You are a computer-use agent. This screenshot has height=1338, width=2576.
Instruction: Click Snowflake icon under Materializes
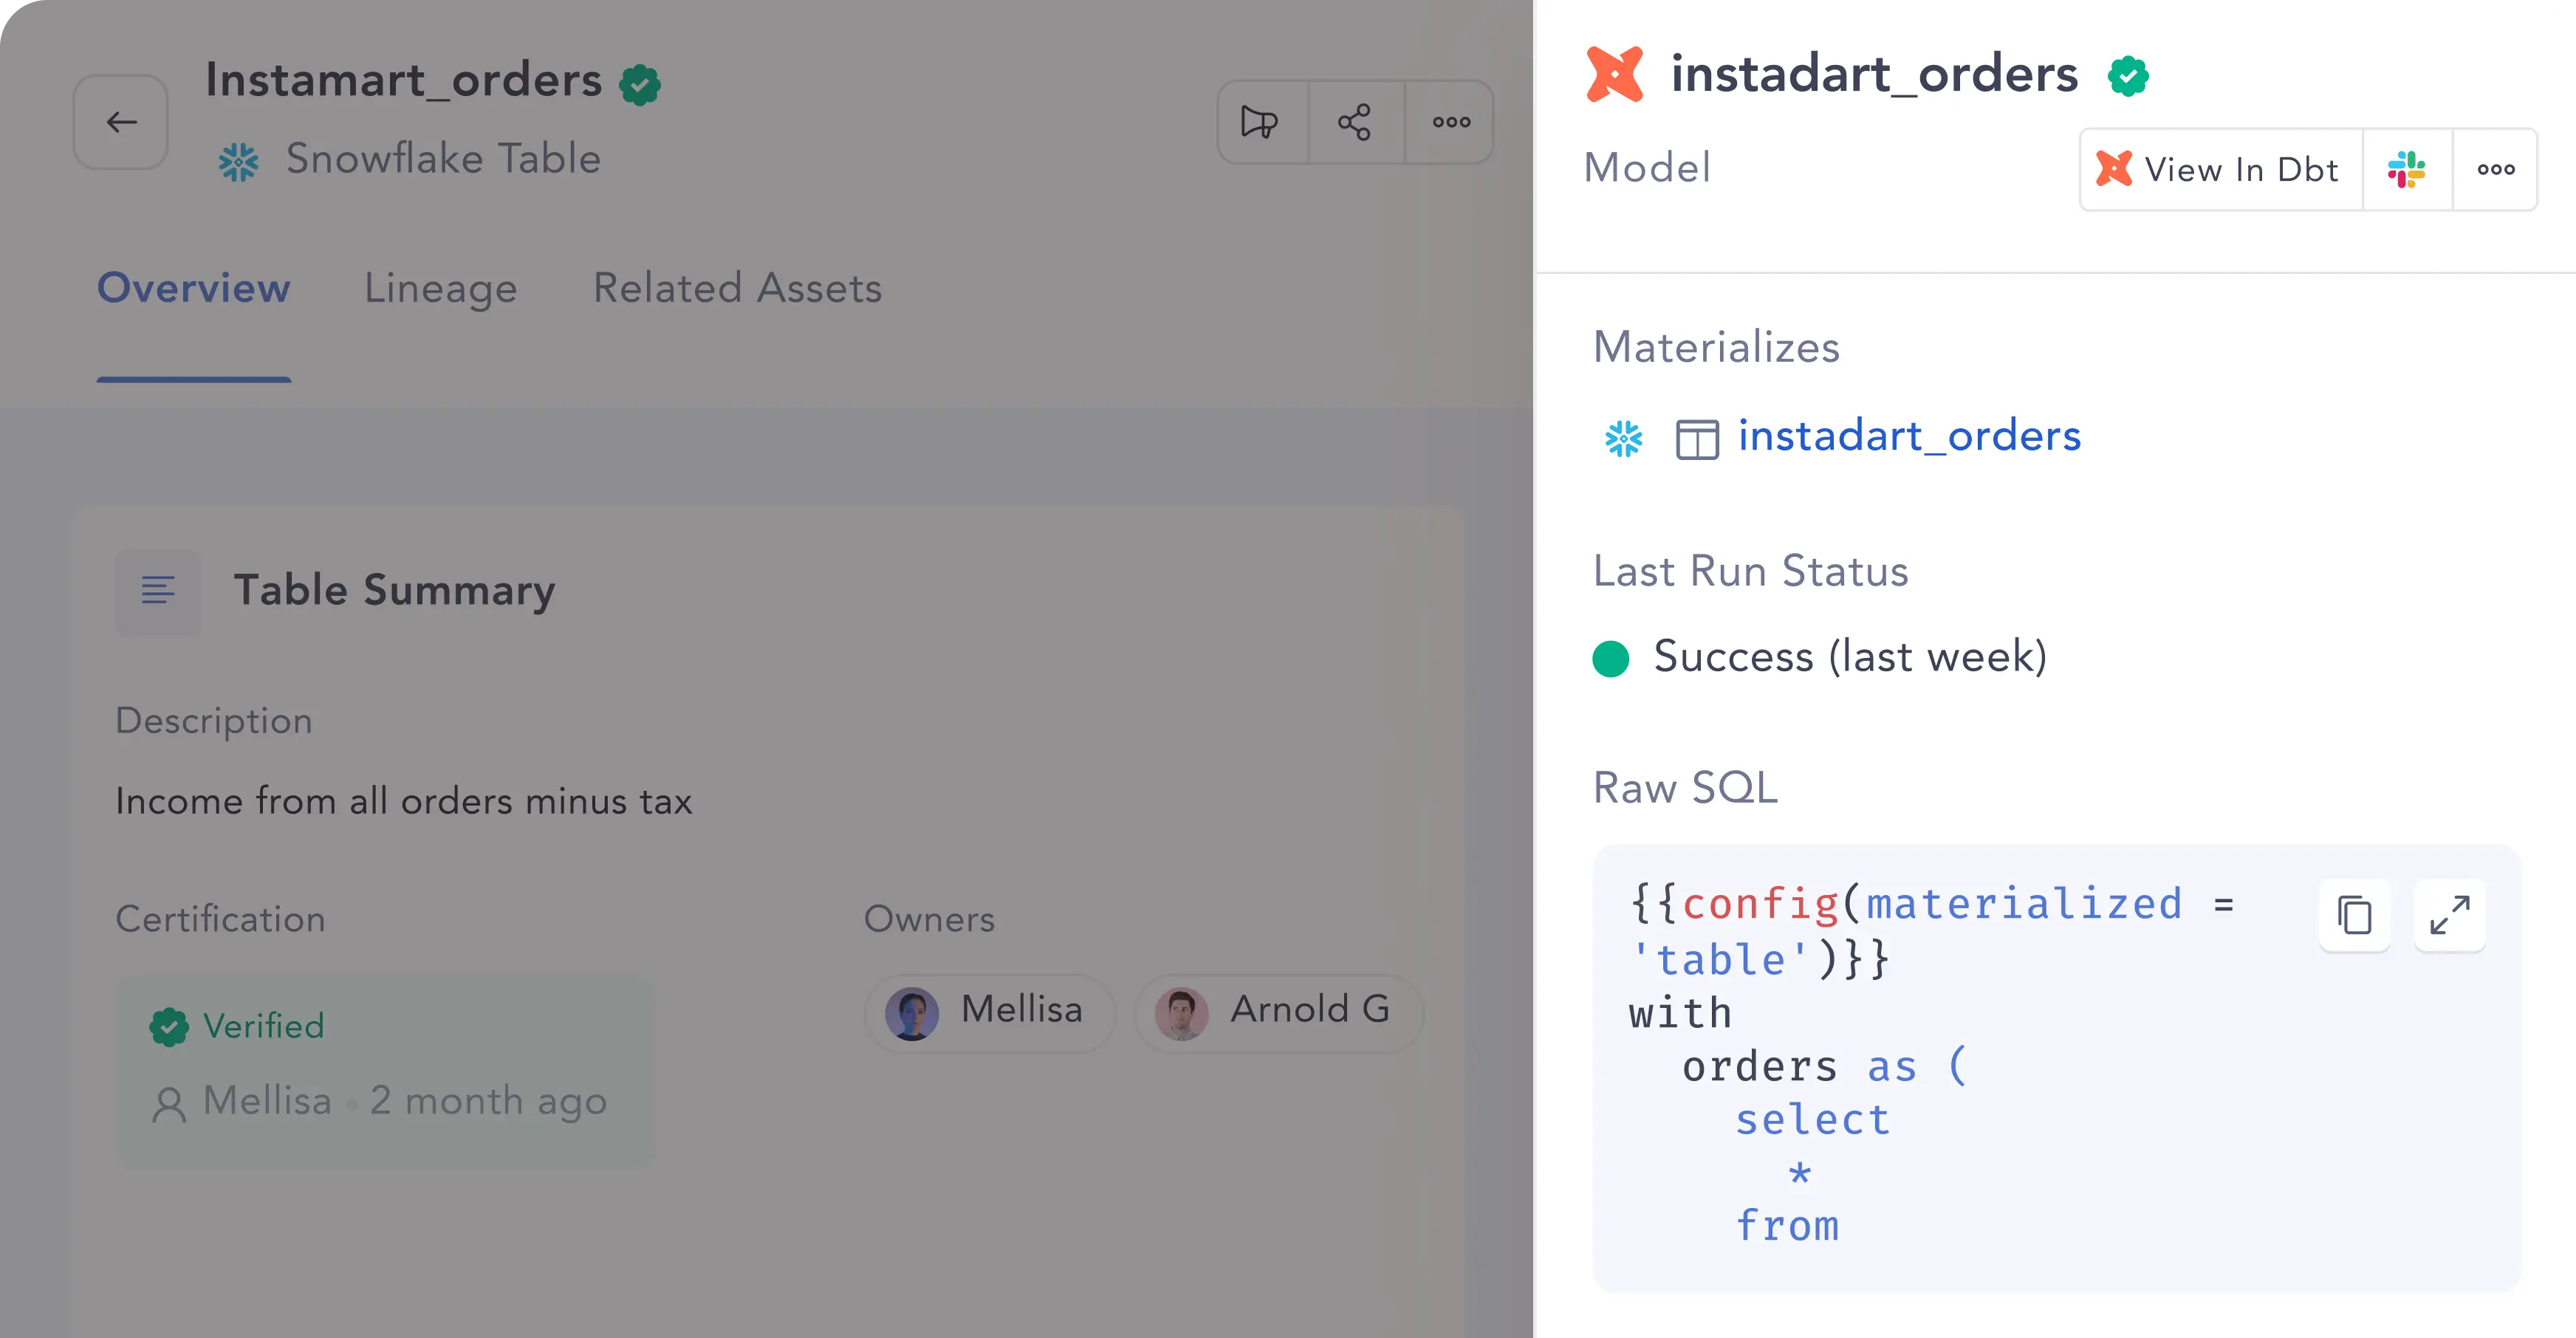1624,438
